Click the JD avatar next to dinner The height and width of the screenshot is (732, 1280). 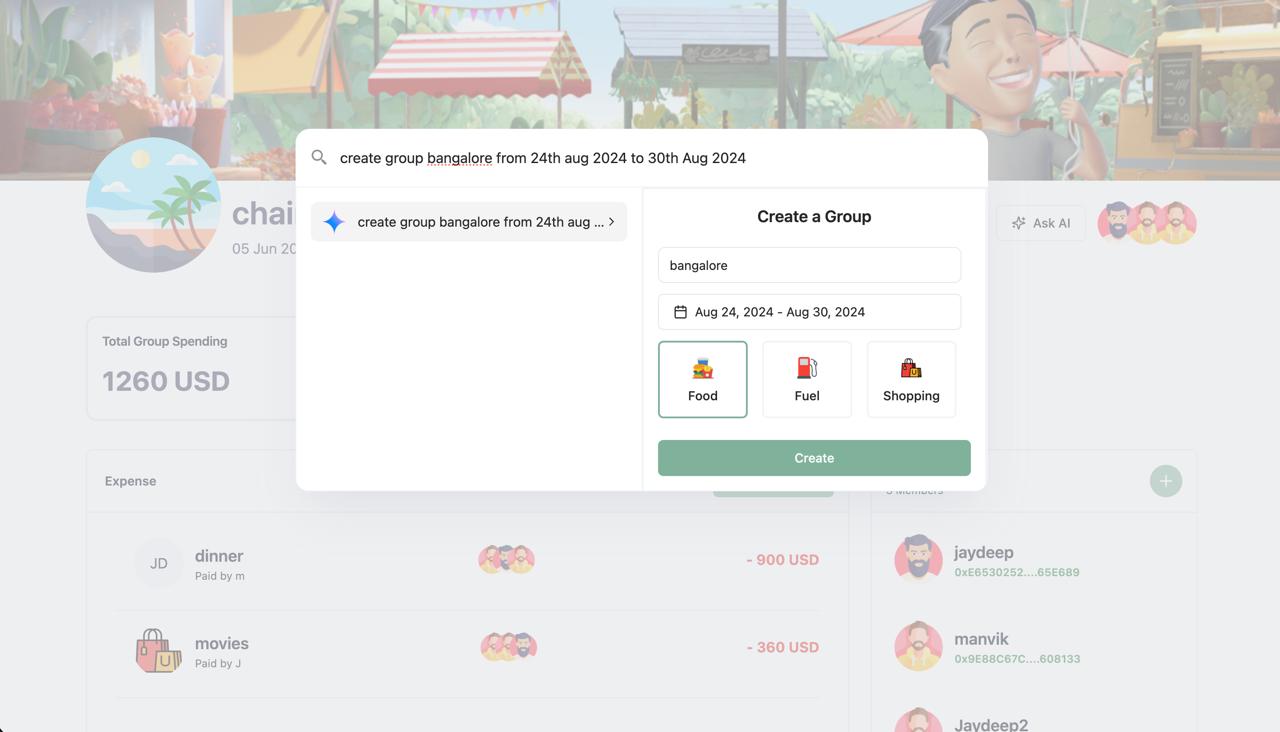159,563
